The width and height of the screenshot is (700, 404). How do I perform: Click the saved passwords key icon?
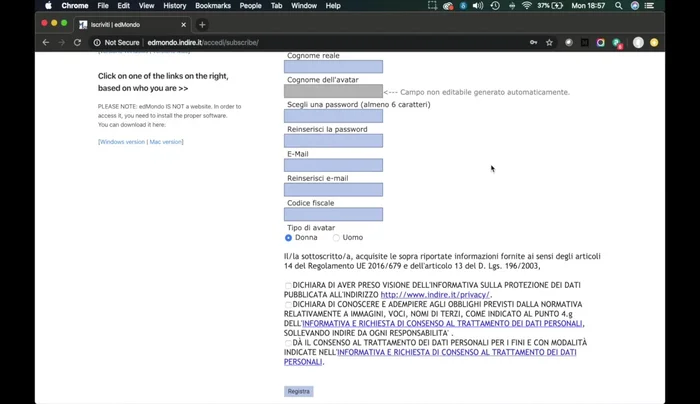tap(534, 43)
